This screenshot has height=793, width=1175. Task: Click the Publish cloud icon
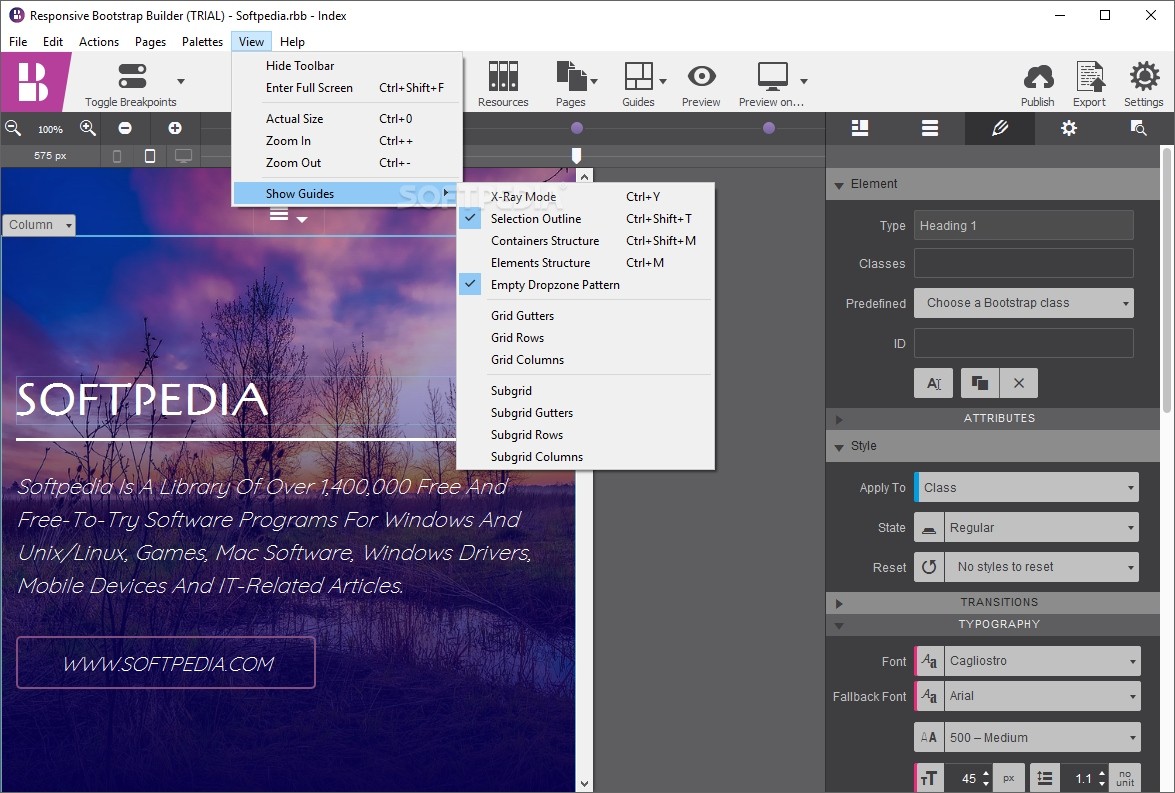tap(1037, 78)
